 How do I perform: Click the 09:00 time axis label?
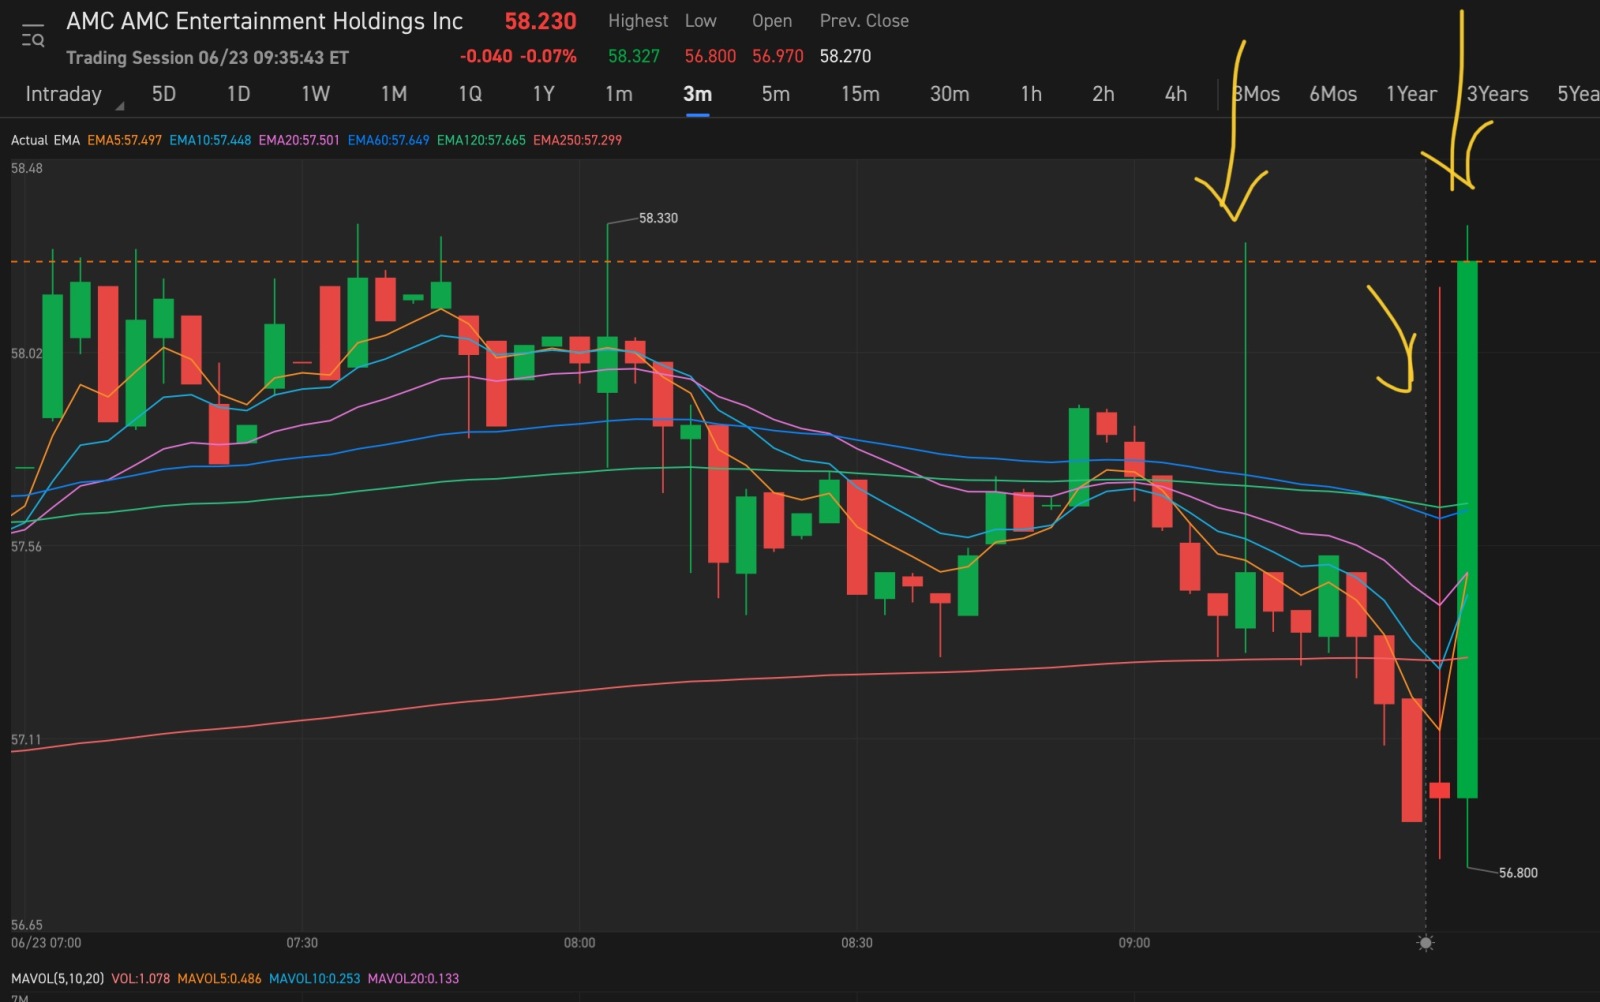[1134, 943]
